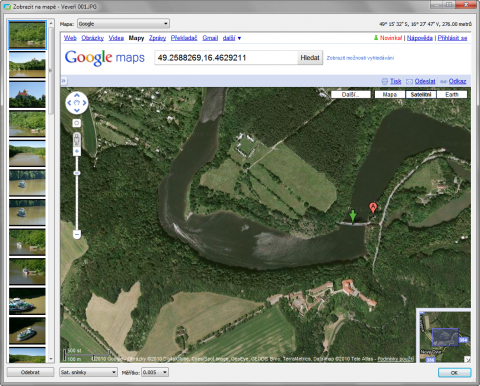Click the Odkaz link

click(457, 81)
